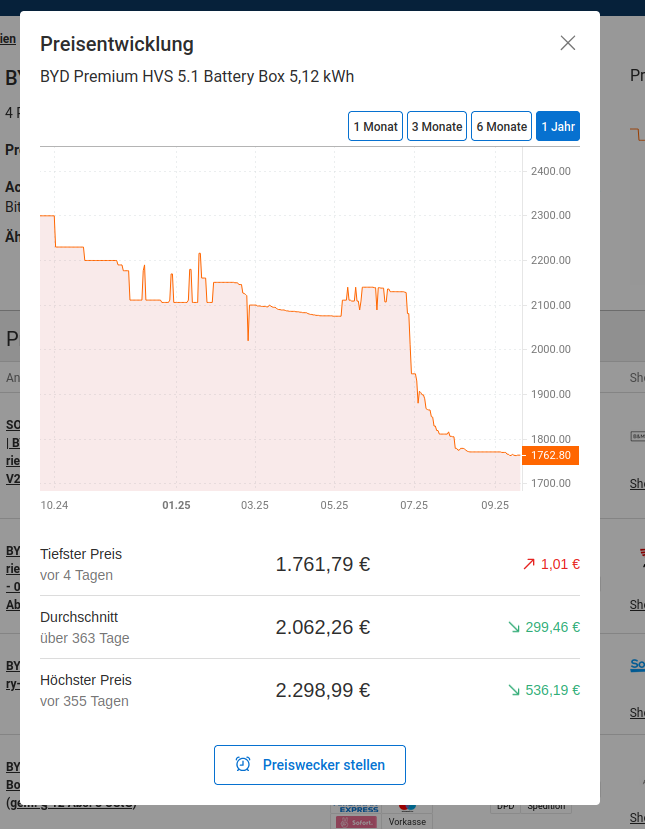
Task: Click the green down-arrow icon beside 536,19 €
Action: point(514,690)
